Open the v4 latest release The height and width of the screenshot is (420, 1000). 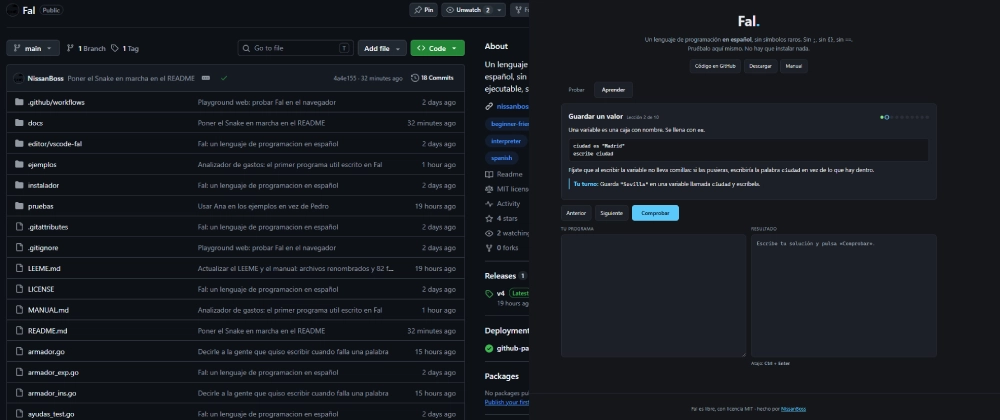(501, 293)
